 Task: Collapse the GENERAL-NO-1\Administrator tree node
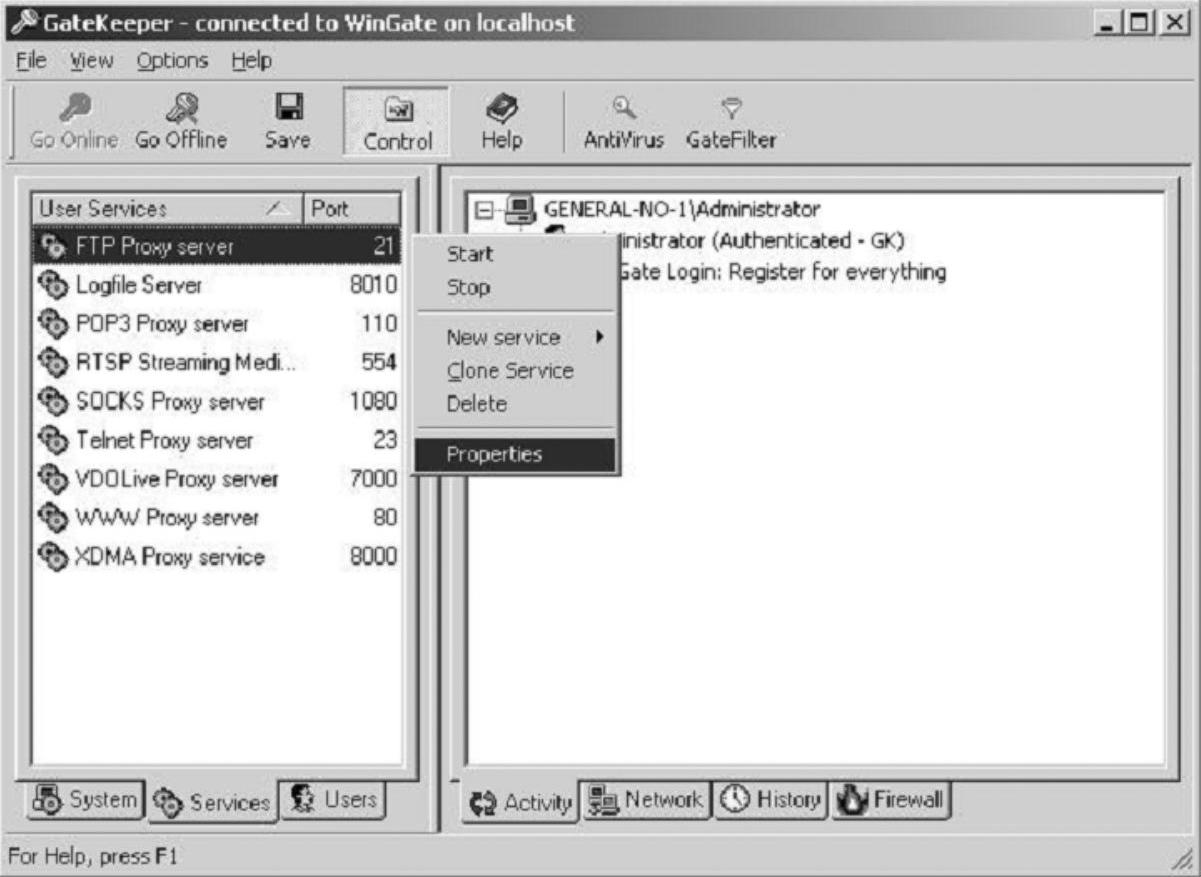pos(486,210)
